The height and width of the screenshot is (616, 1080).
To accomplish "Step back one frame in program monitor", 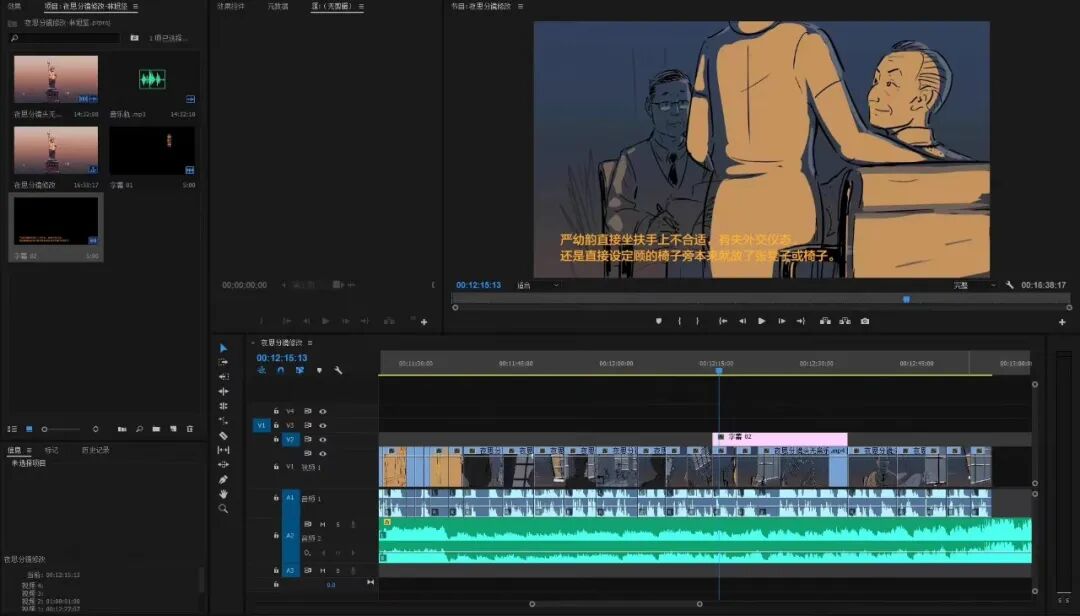I will point(742,321).
